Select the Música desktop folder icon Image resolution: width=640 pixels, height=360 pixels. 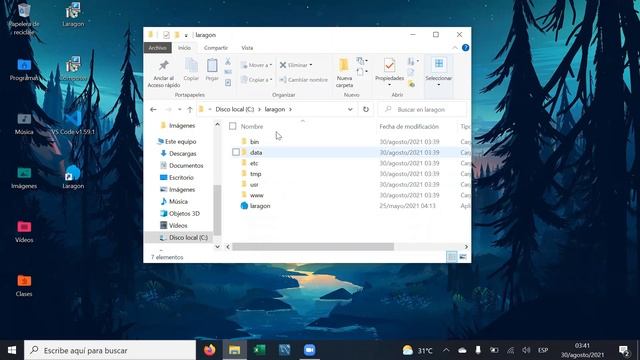tap(24, 123)
